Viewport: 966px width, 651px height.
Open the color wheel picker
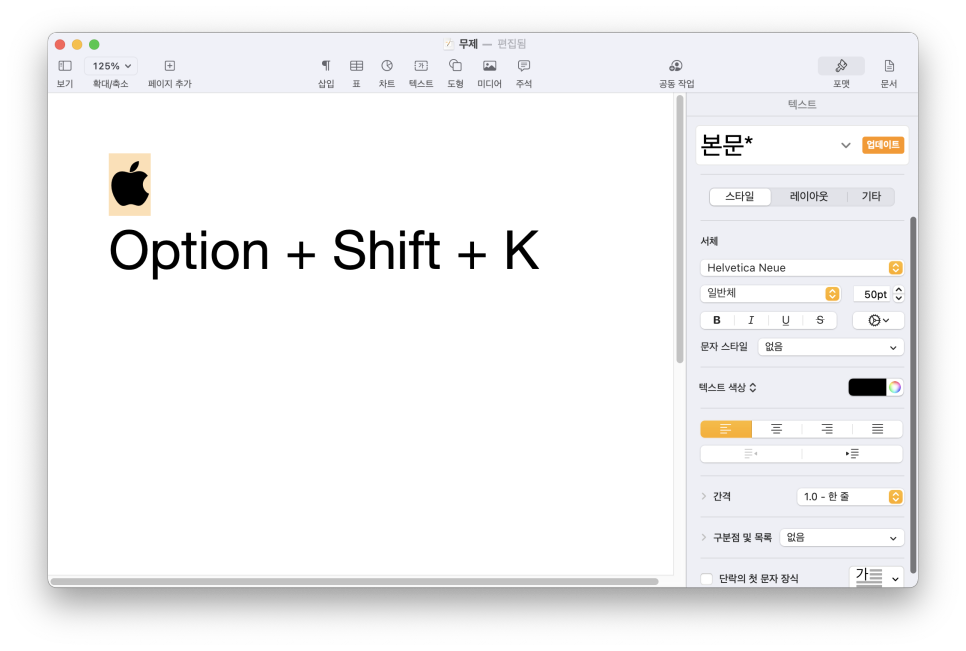895,387
